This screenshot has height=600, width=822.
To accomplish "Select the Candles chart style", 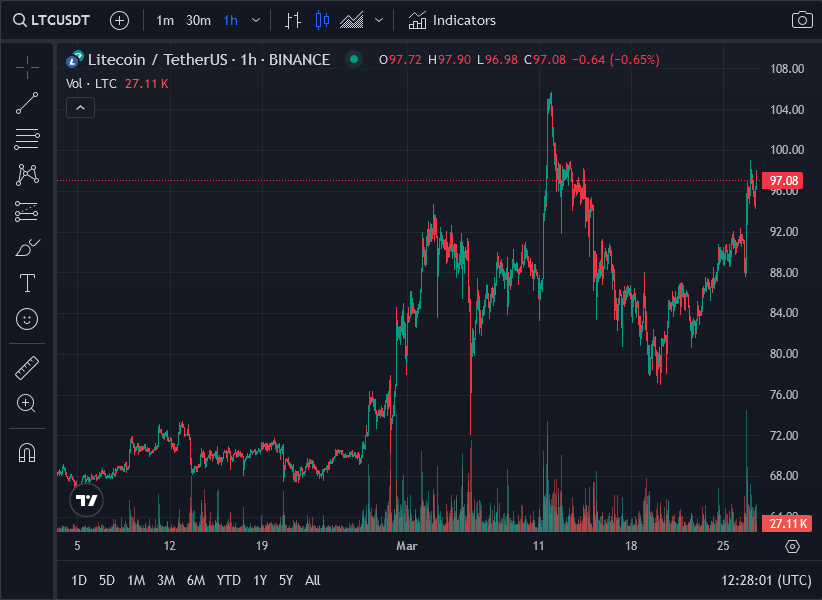I will tap(322, 20).
